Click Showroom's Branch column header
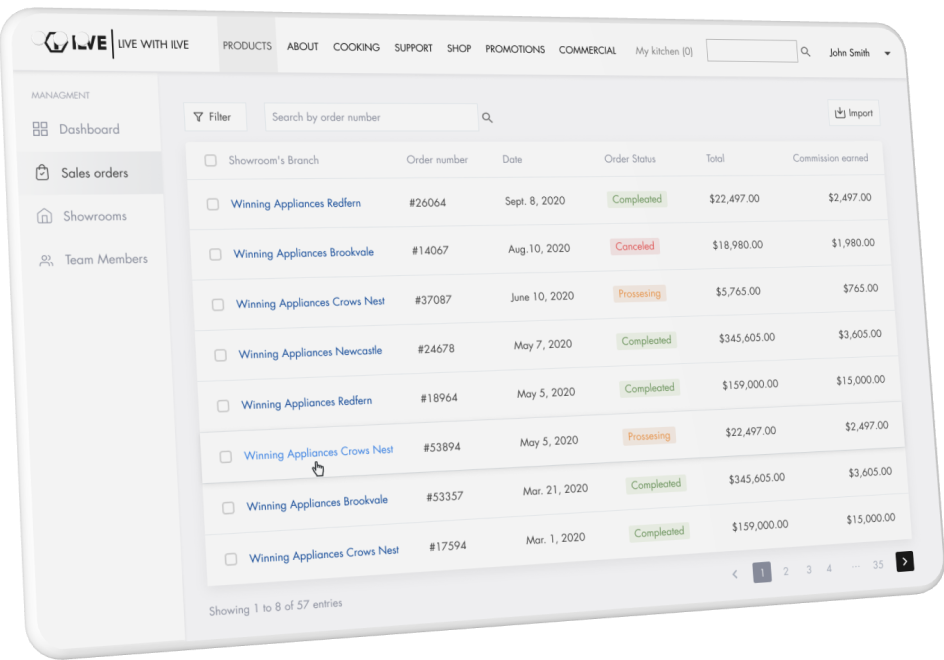This screenshot has height=660, width=944. (273, 160)
